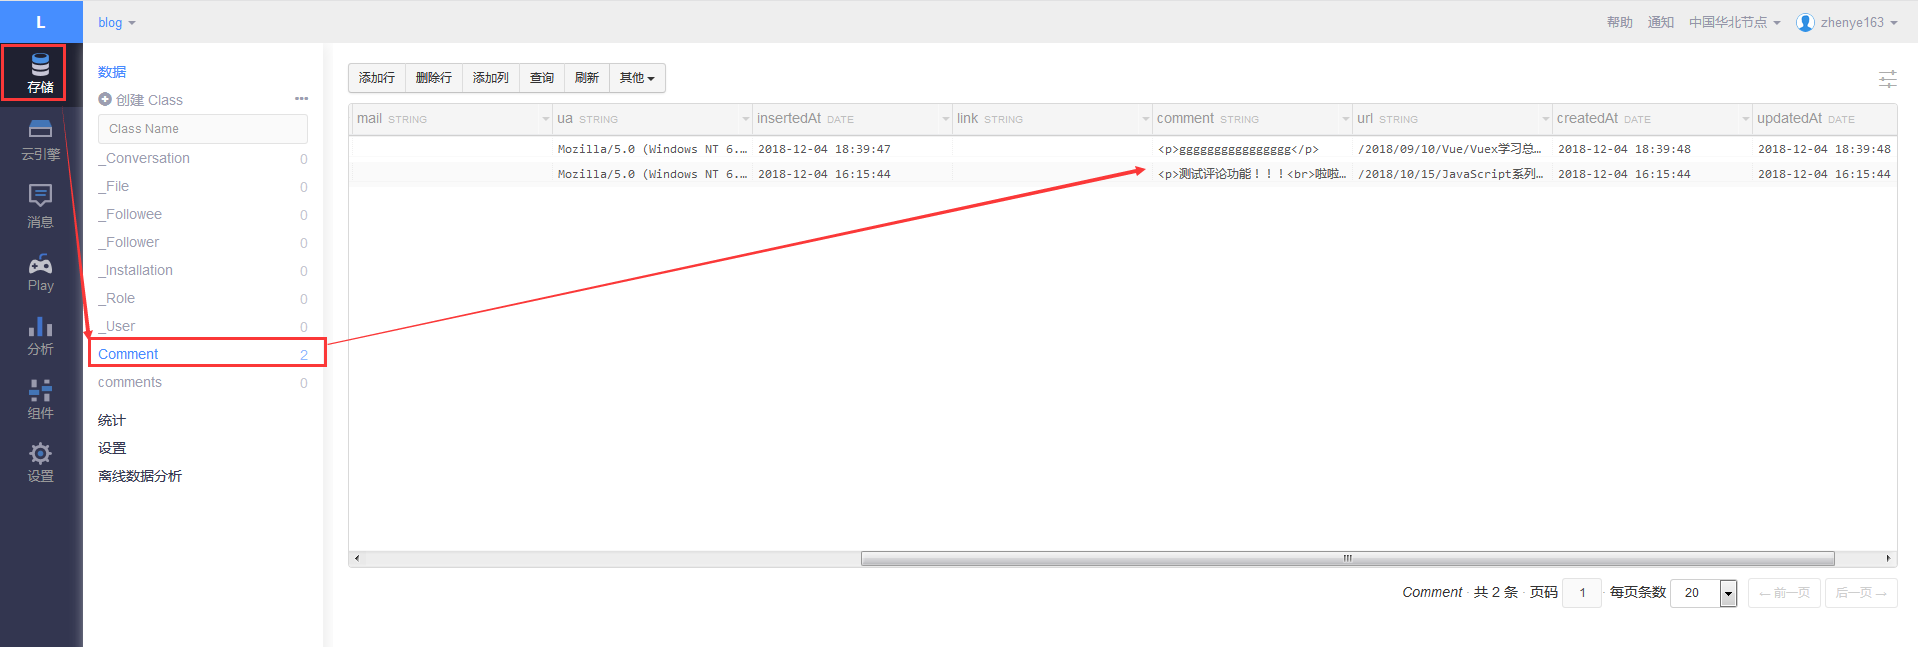1918x647 pixels.
Task: Open the zhenye163 account dropdown
Action: pos(1858,22)
